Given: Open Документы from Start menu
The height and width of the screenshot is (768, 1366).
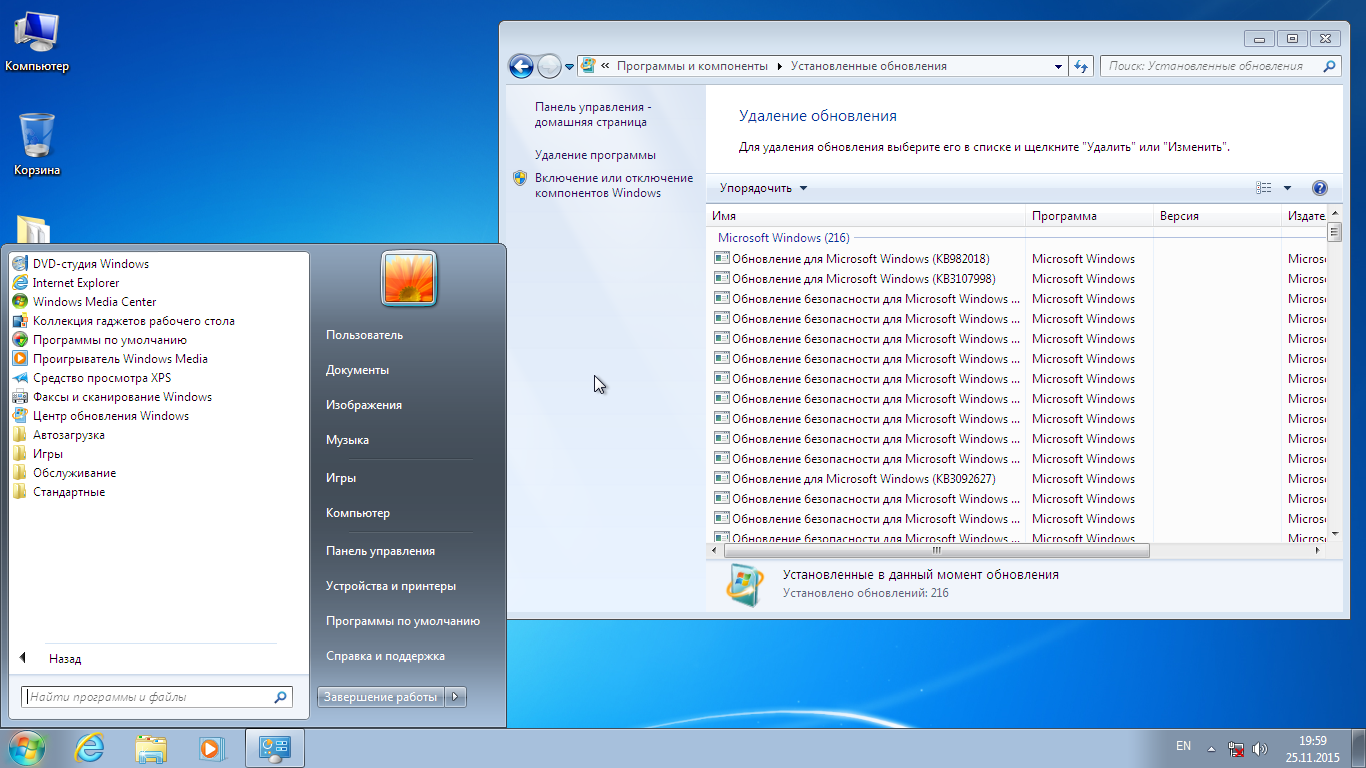Looking at the screenshot, I should [x=357, y=370].
